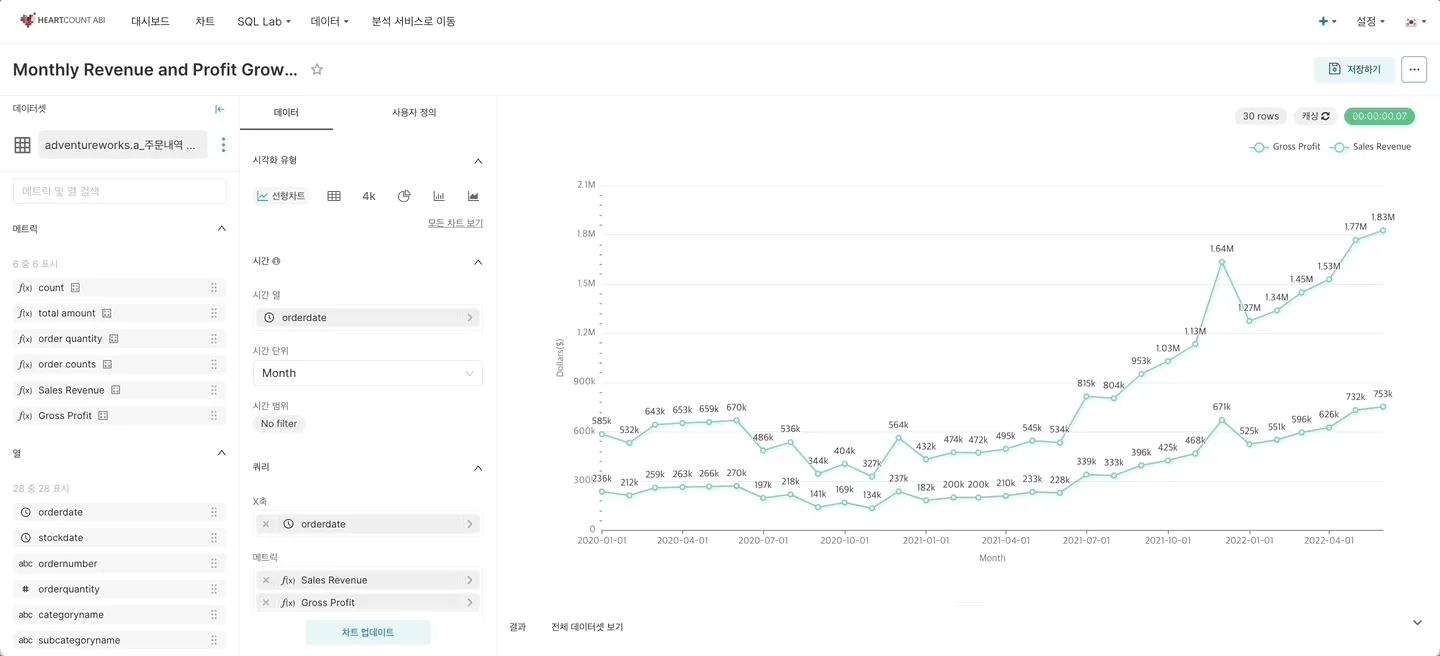Pick the bar chart visualization icon
The width and height of the screenshot is (1440, 656).
click(439, 196)
